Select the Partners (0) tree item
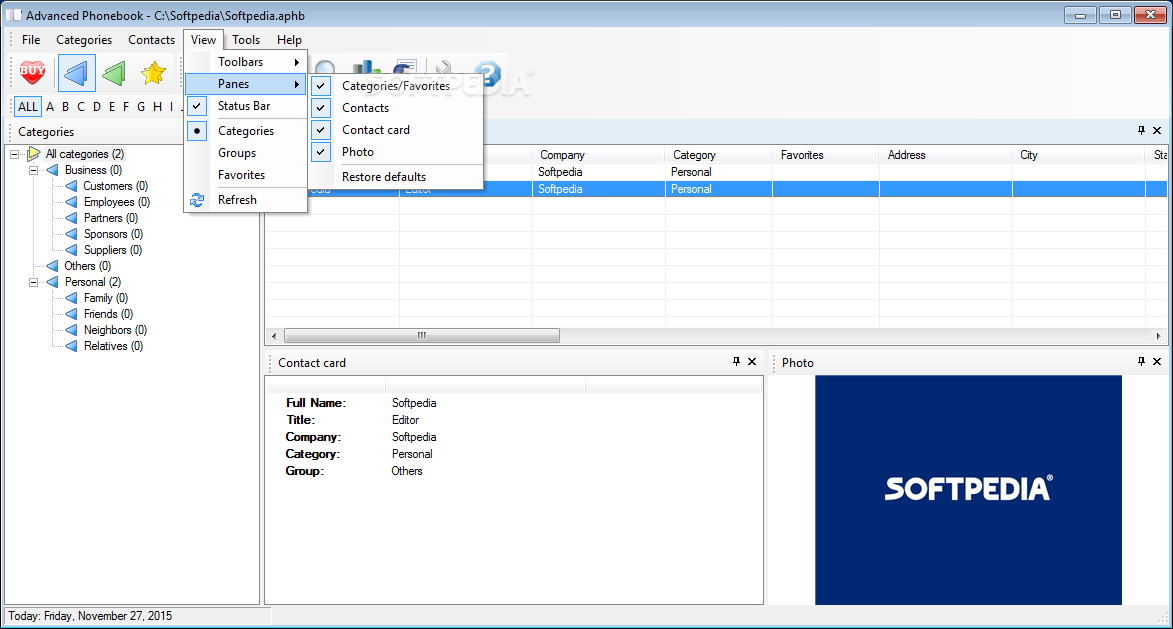1173x629 pixels. point(111,218)
